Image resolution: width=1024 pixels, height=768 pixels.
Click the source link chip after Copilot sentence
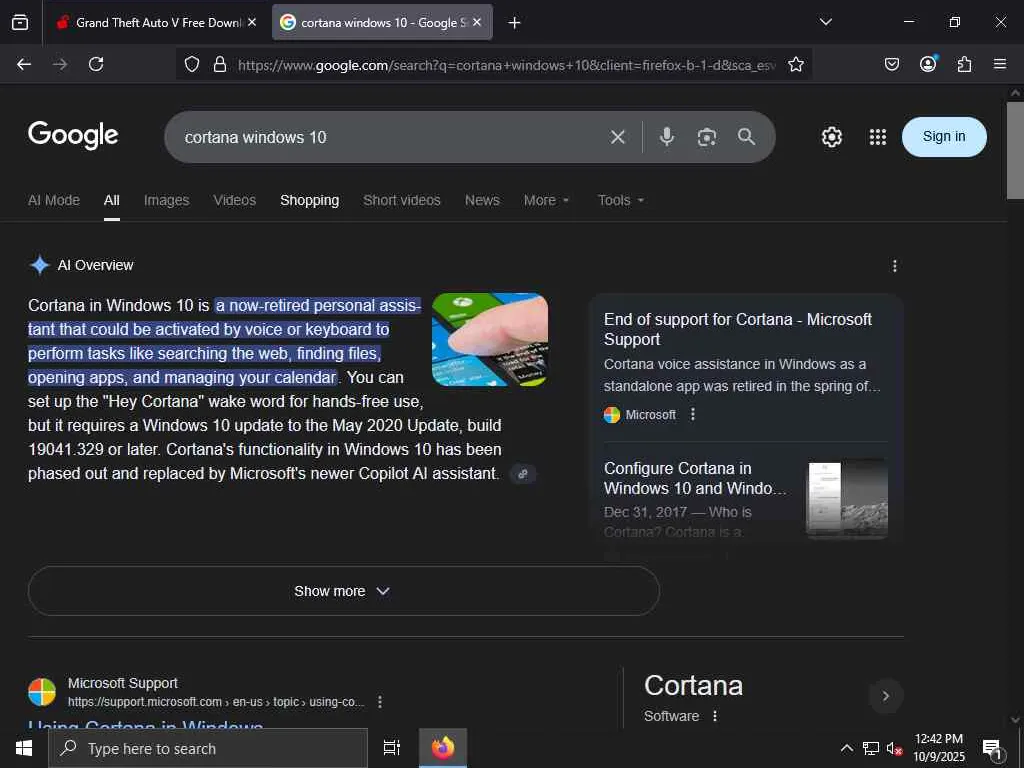(522, 474)
